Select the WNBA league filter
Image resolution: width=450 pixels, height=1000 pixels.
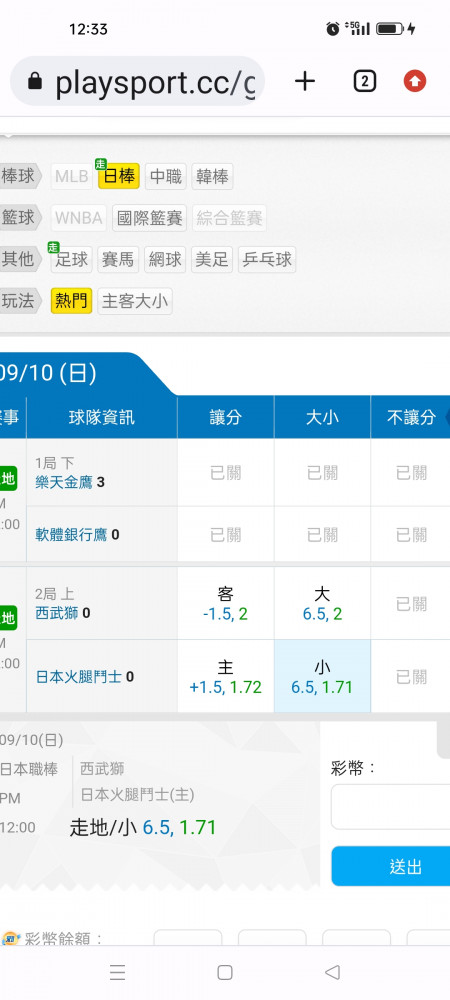coord(78,218)
